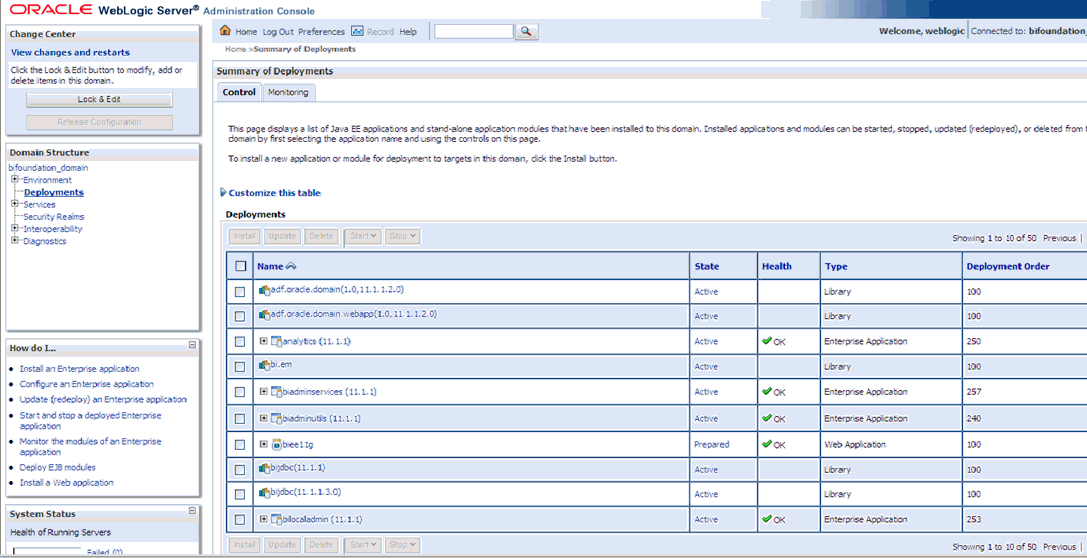Click the toolbar search input field
This screenshot has height=558, width=1087.
(x=474, y=31)
